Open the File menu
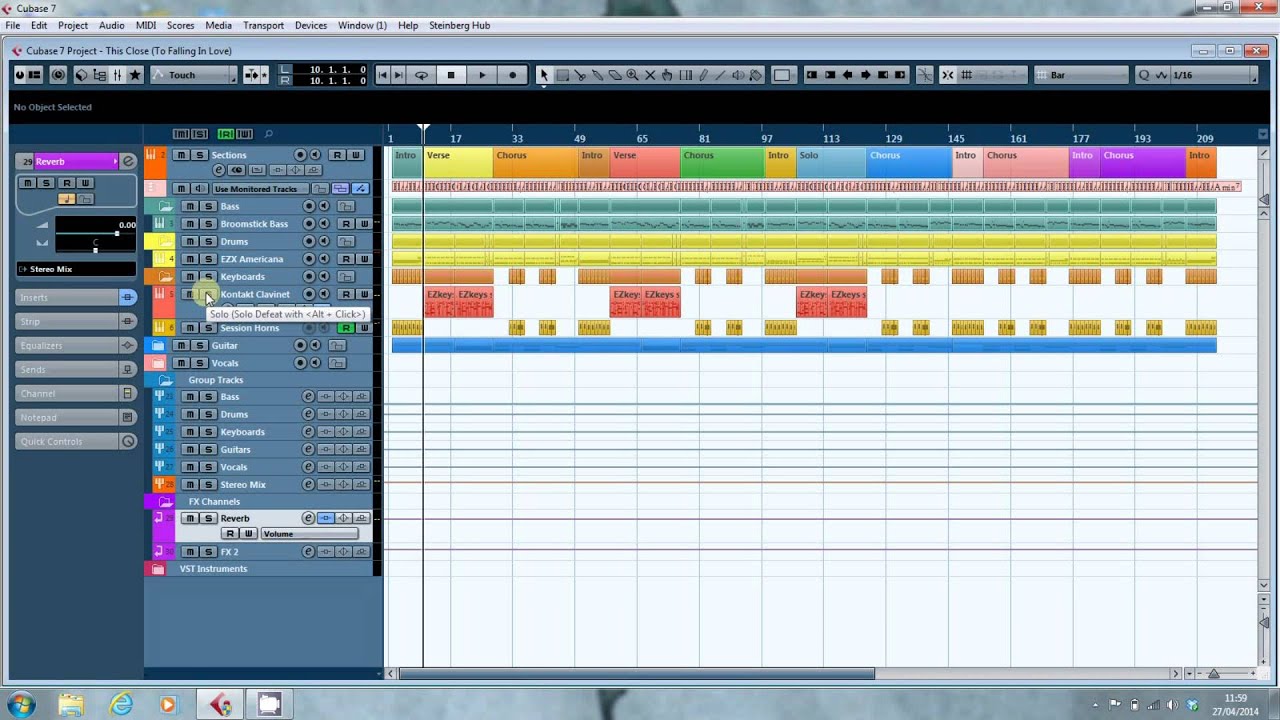Viewport: 1280px width, 720px height. pyautogui.click(x=13, y=25)
